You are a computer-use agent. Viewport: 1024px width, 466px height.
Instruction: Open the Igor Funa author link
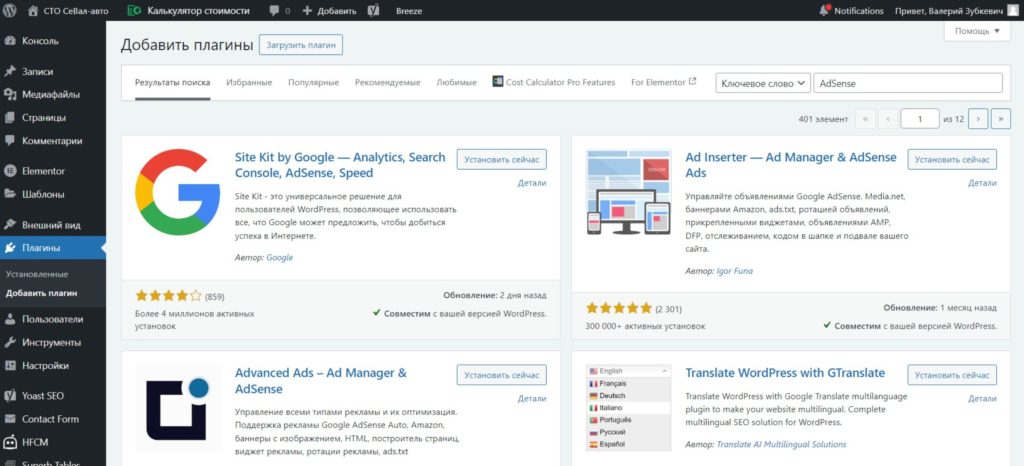[735, 271]
